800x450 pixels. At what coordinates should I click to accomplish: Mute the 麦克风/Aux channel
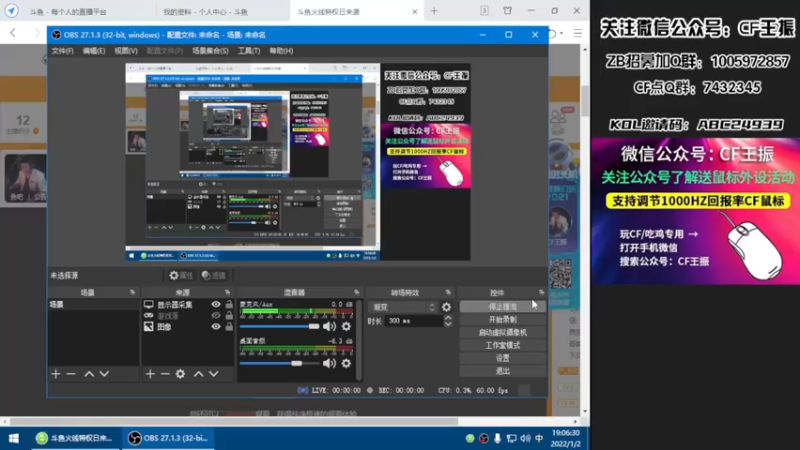tap(329, 326)
